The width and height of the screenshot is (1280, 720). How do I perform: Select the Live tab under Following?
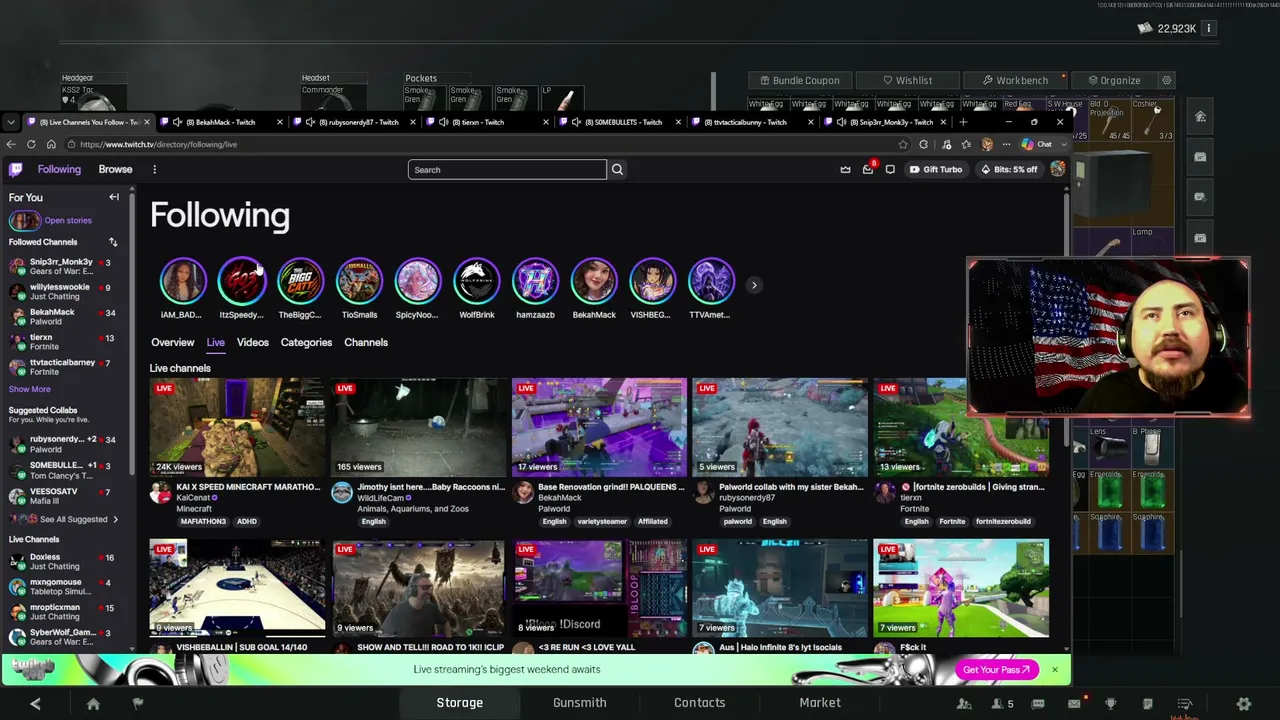point(215,342)
